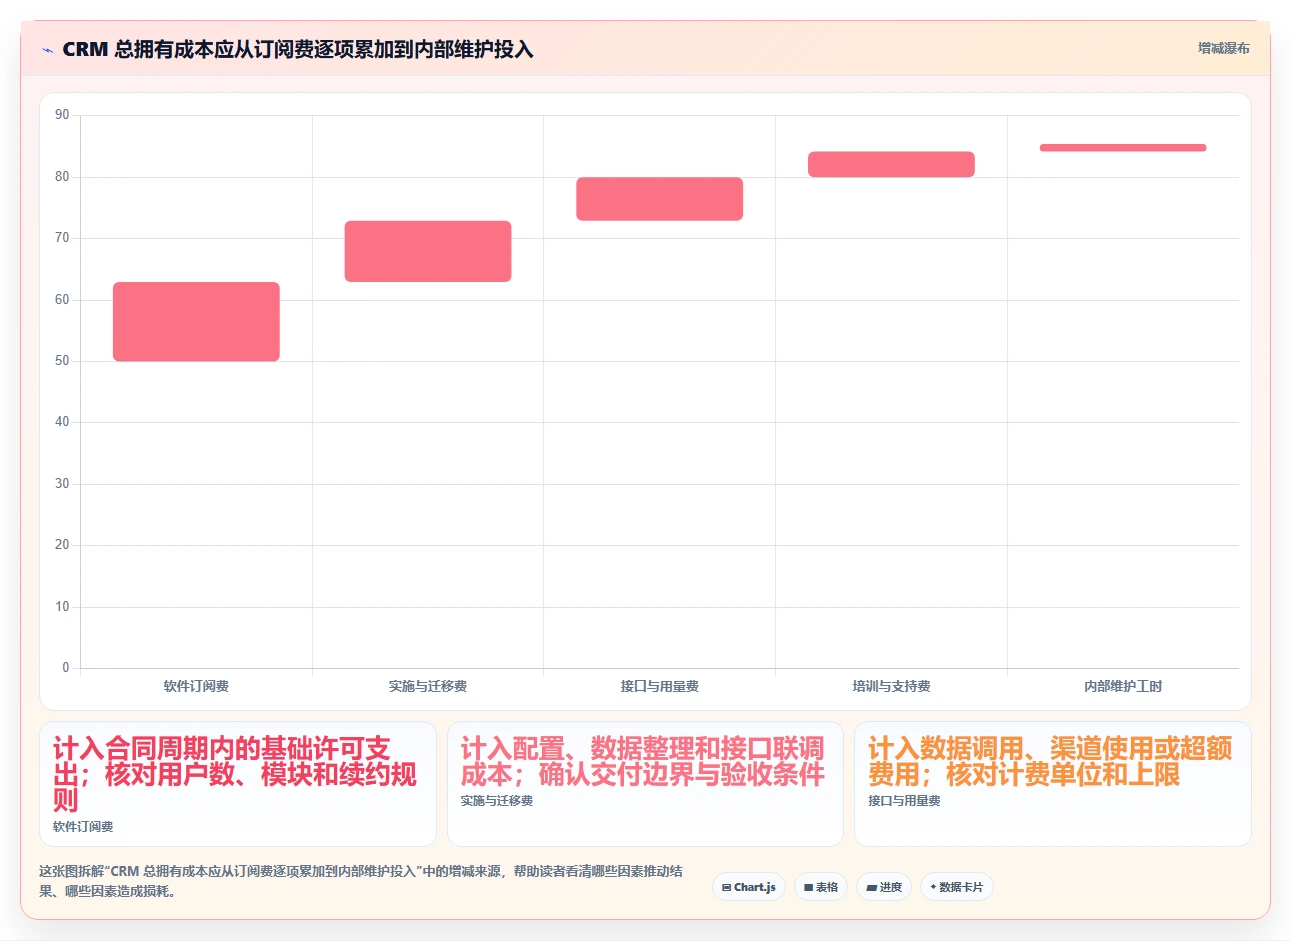The width and height of the screenshot is (1291, 941).
Task: Click the 实施与迁移费 caption in second card
Action: coord(497,801)
